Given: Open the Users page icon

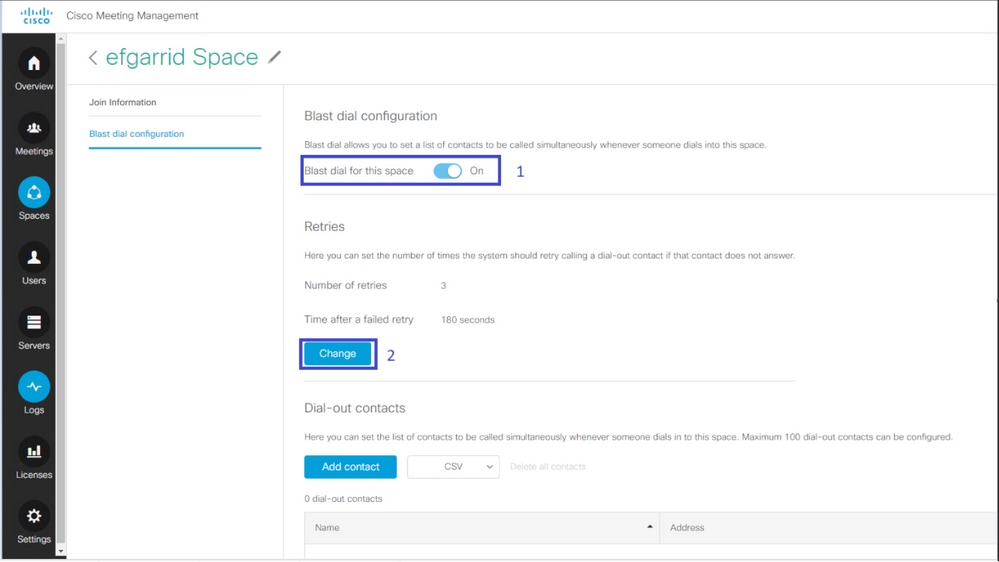Looking at the screenshot, I should (34, 258).
